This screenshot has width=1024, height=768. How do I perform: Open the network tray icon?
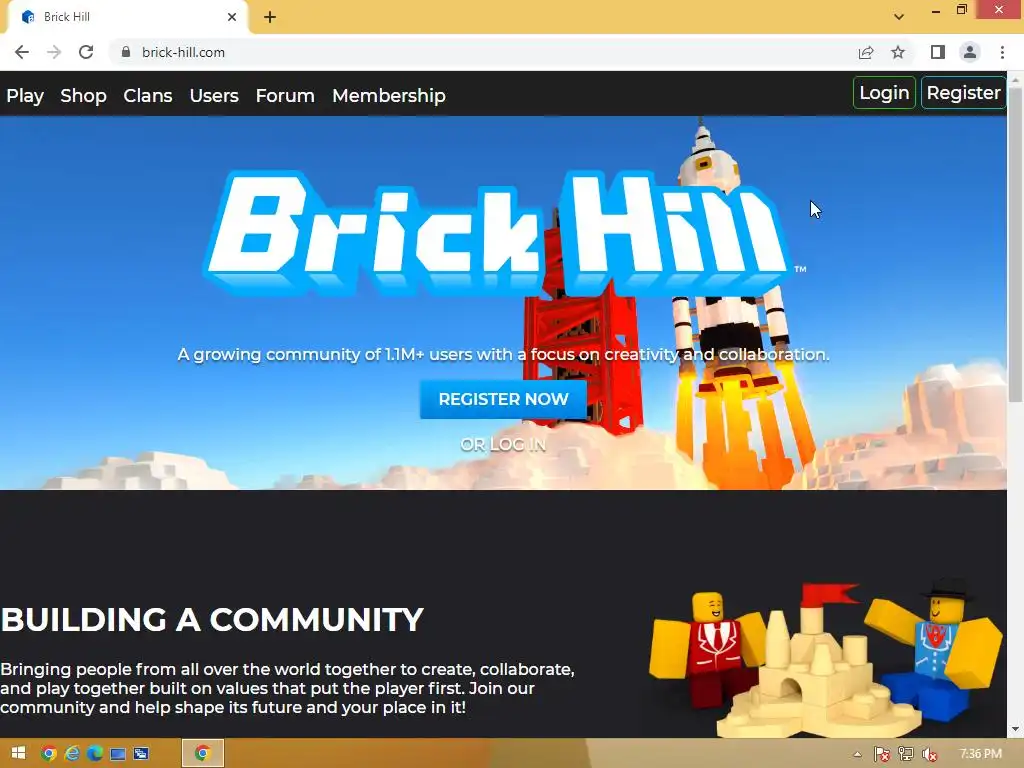906,755
